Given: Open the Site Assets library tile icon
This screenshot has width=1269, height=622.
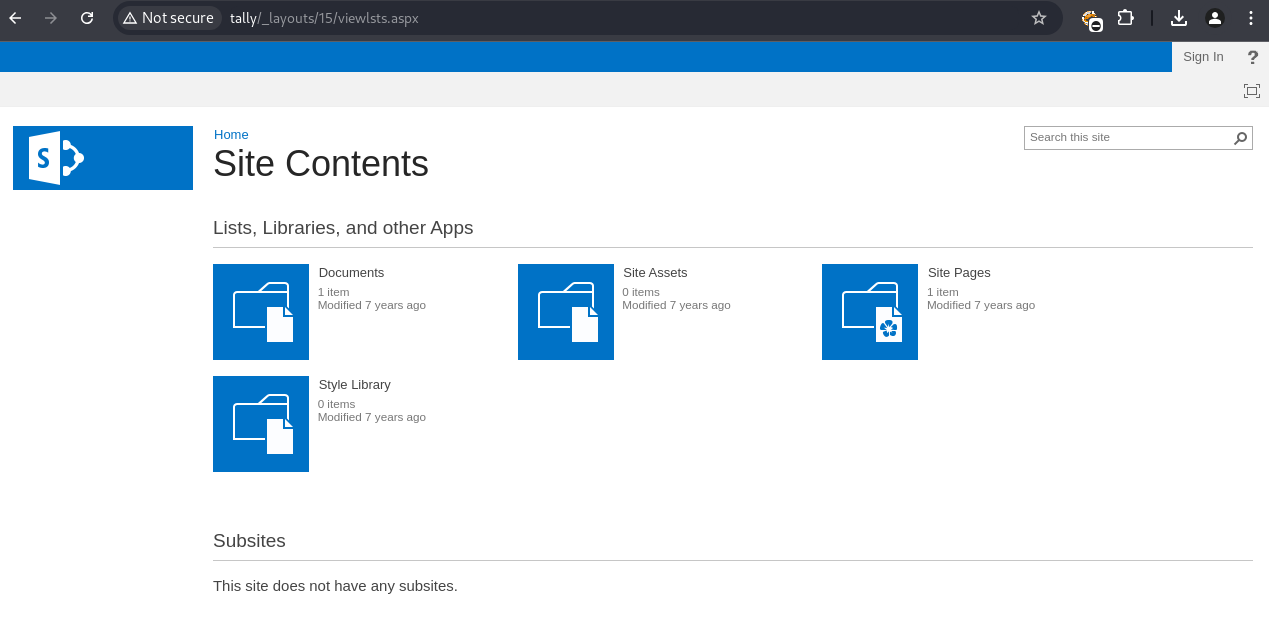Looking at the screenshot, I should click(565, 312).
